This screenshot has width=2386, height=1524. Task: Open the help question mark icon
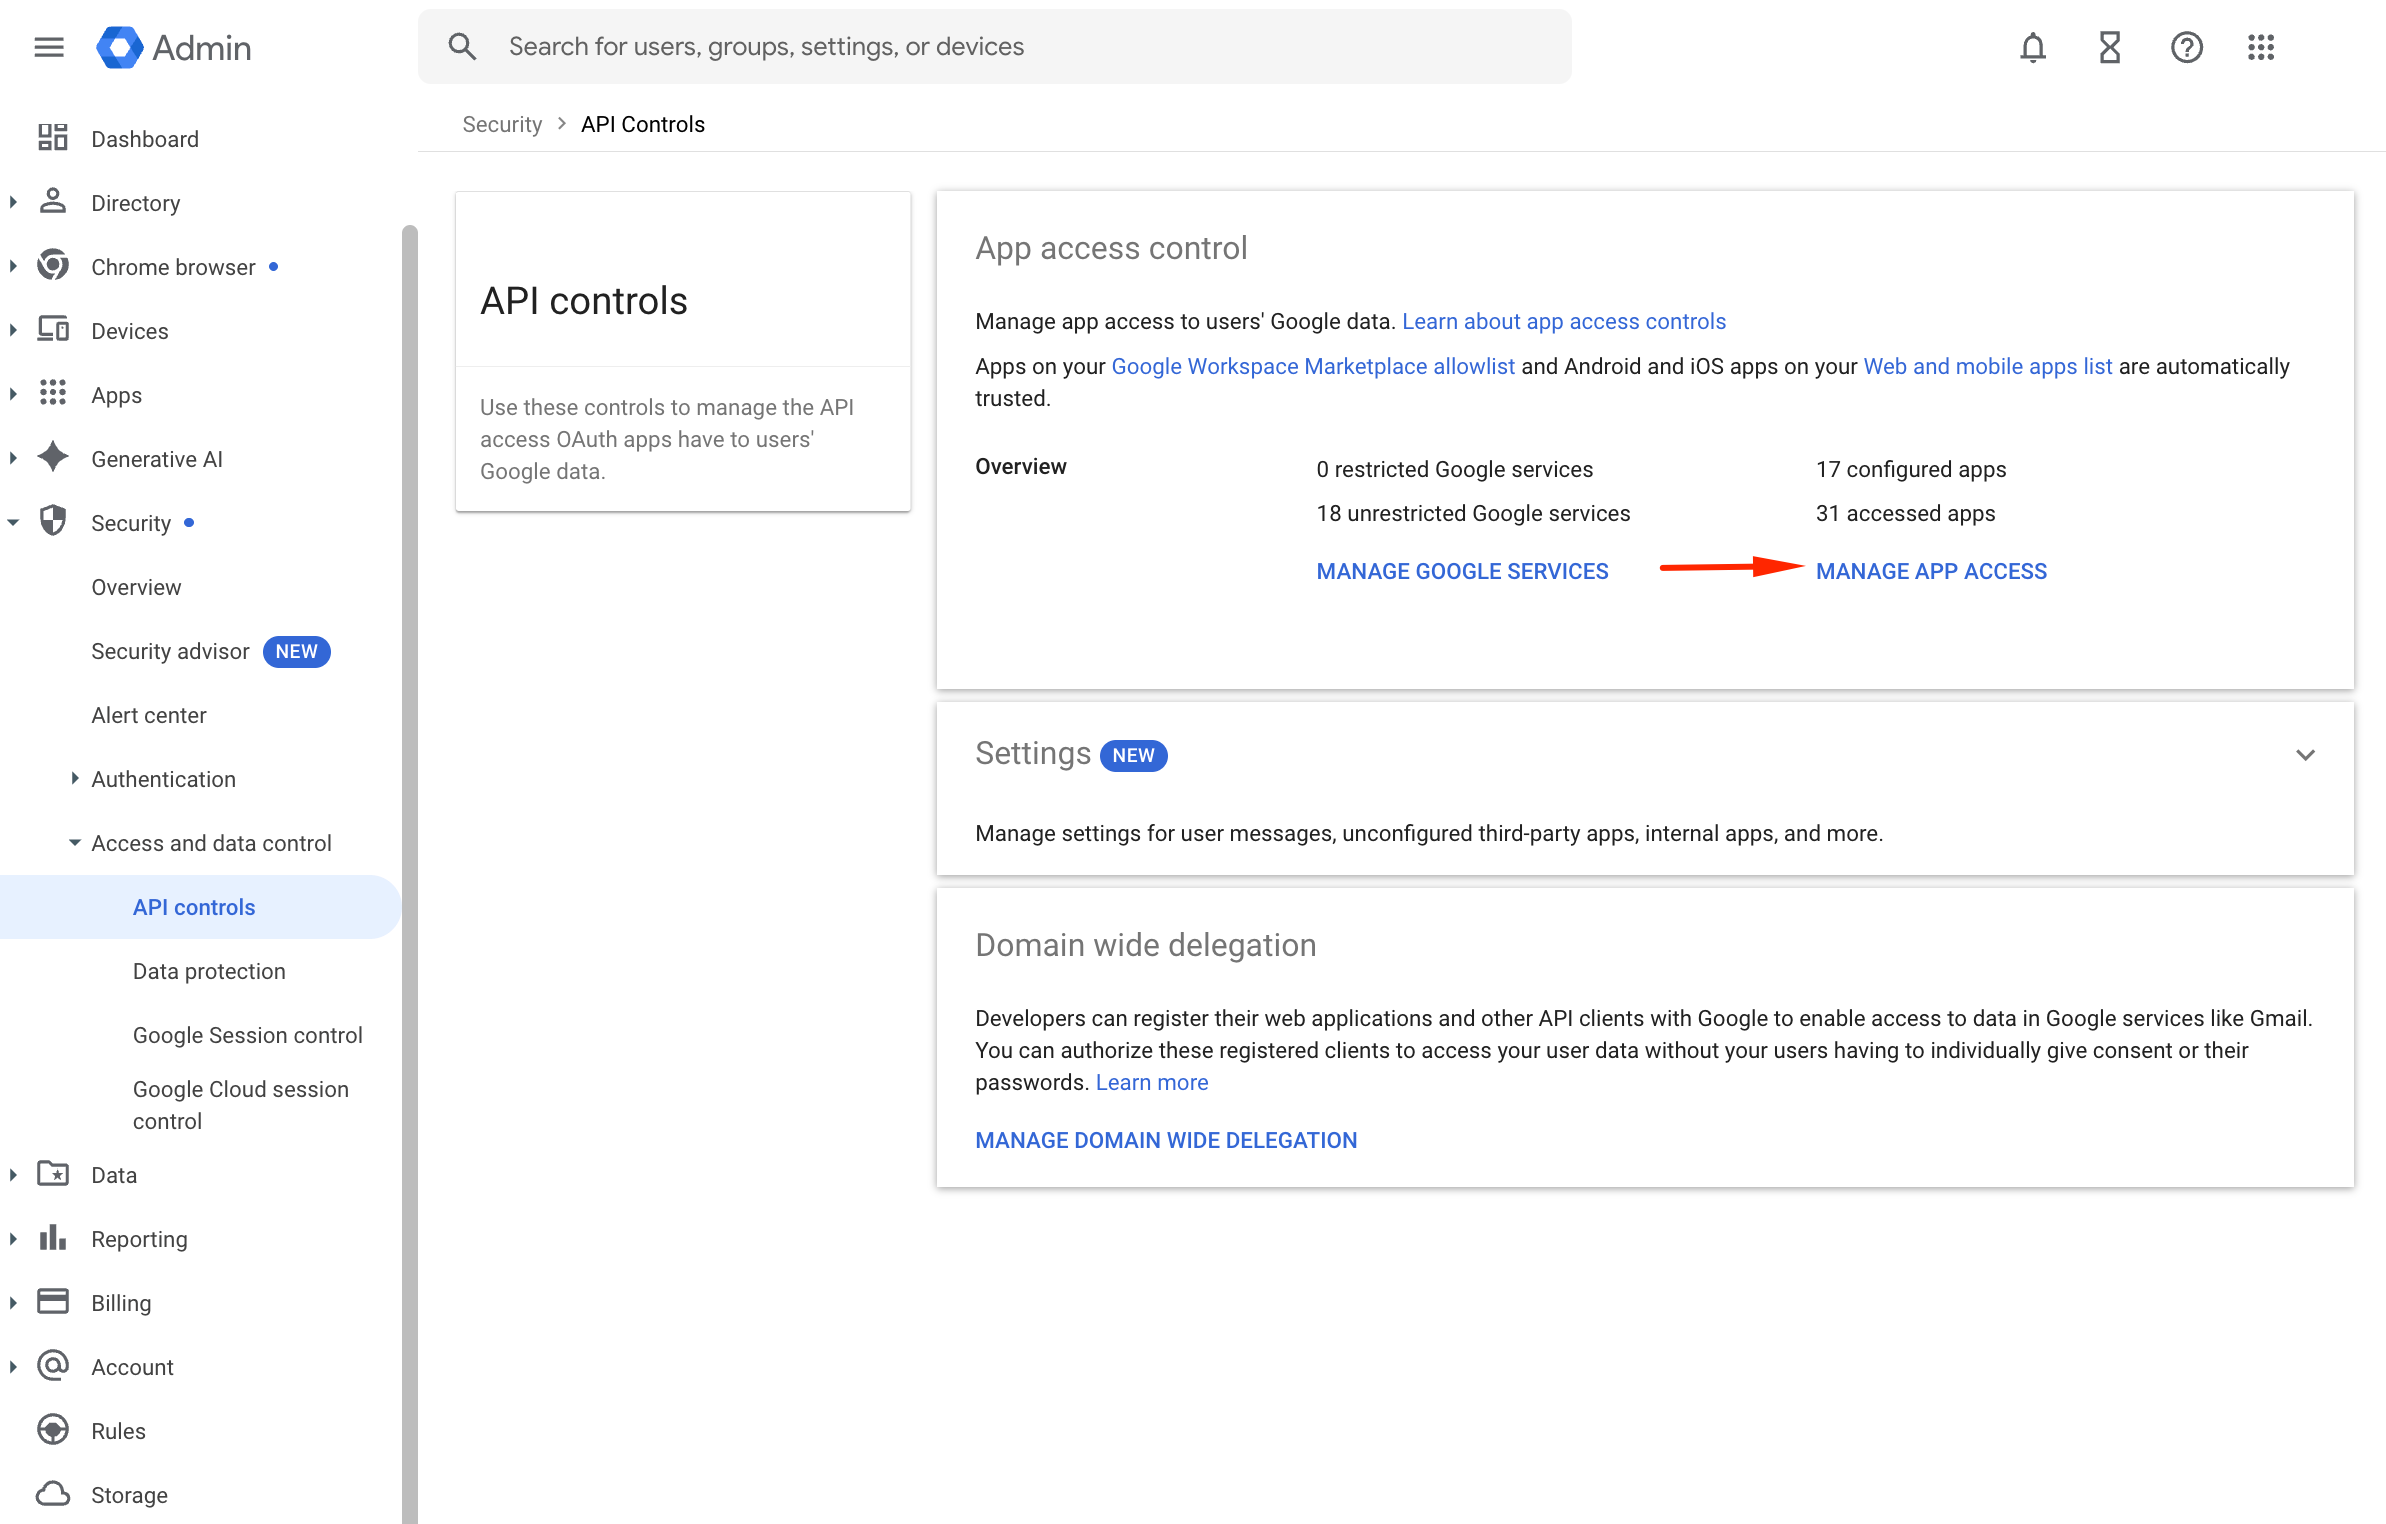[2186, 46]
